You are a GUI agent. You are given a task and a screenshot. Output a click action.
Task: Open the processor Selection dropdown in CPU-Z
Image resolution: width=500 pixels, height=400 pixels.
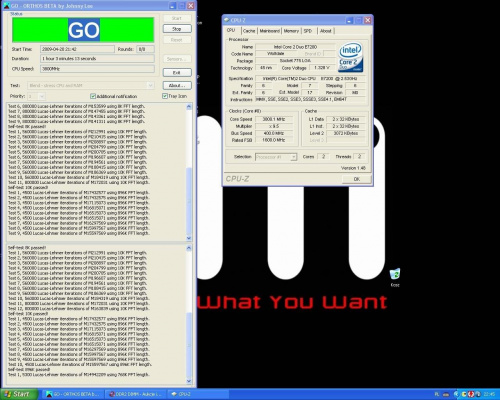click(x=276, y=157)
